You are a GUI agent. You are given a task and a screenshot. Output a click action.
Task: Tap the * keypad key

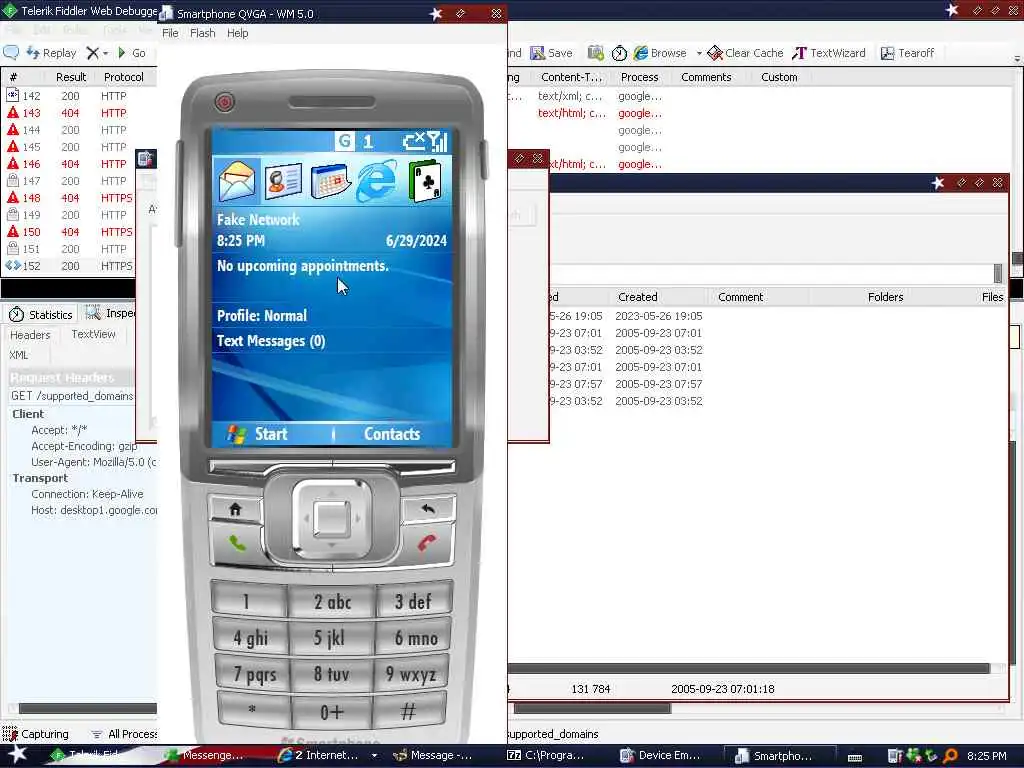252,711
